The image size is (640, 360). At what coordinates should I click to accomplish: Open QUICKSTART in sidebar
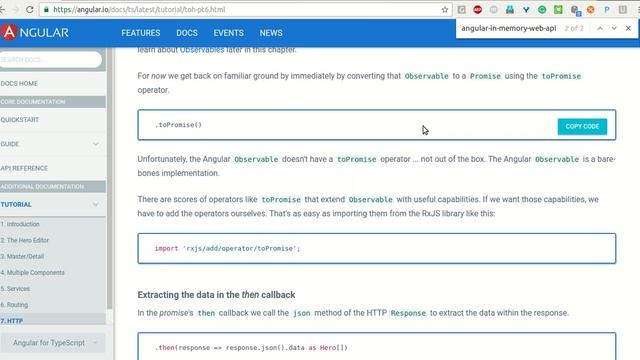(20, 120)
